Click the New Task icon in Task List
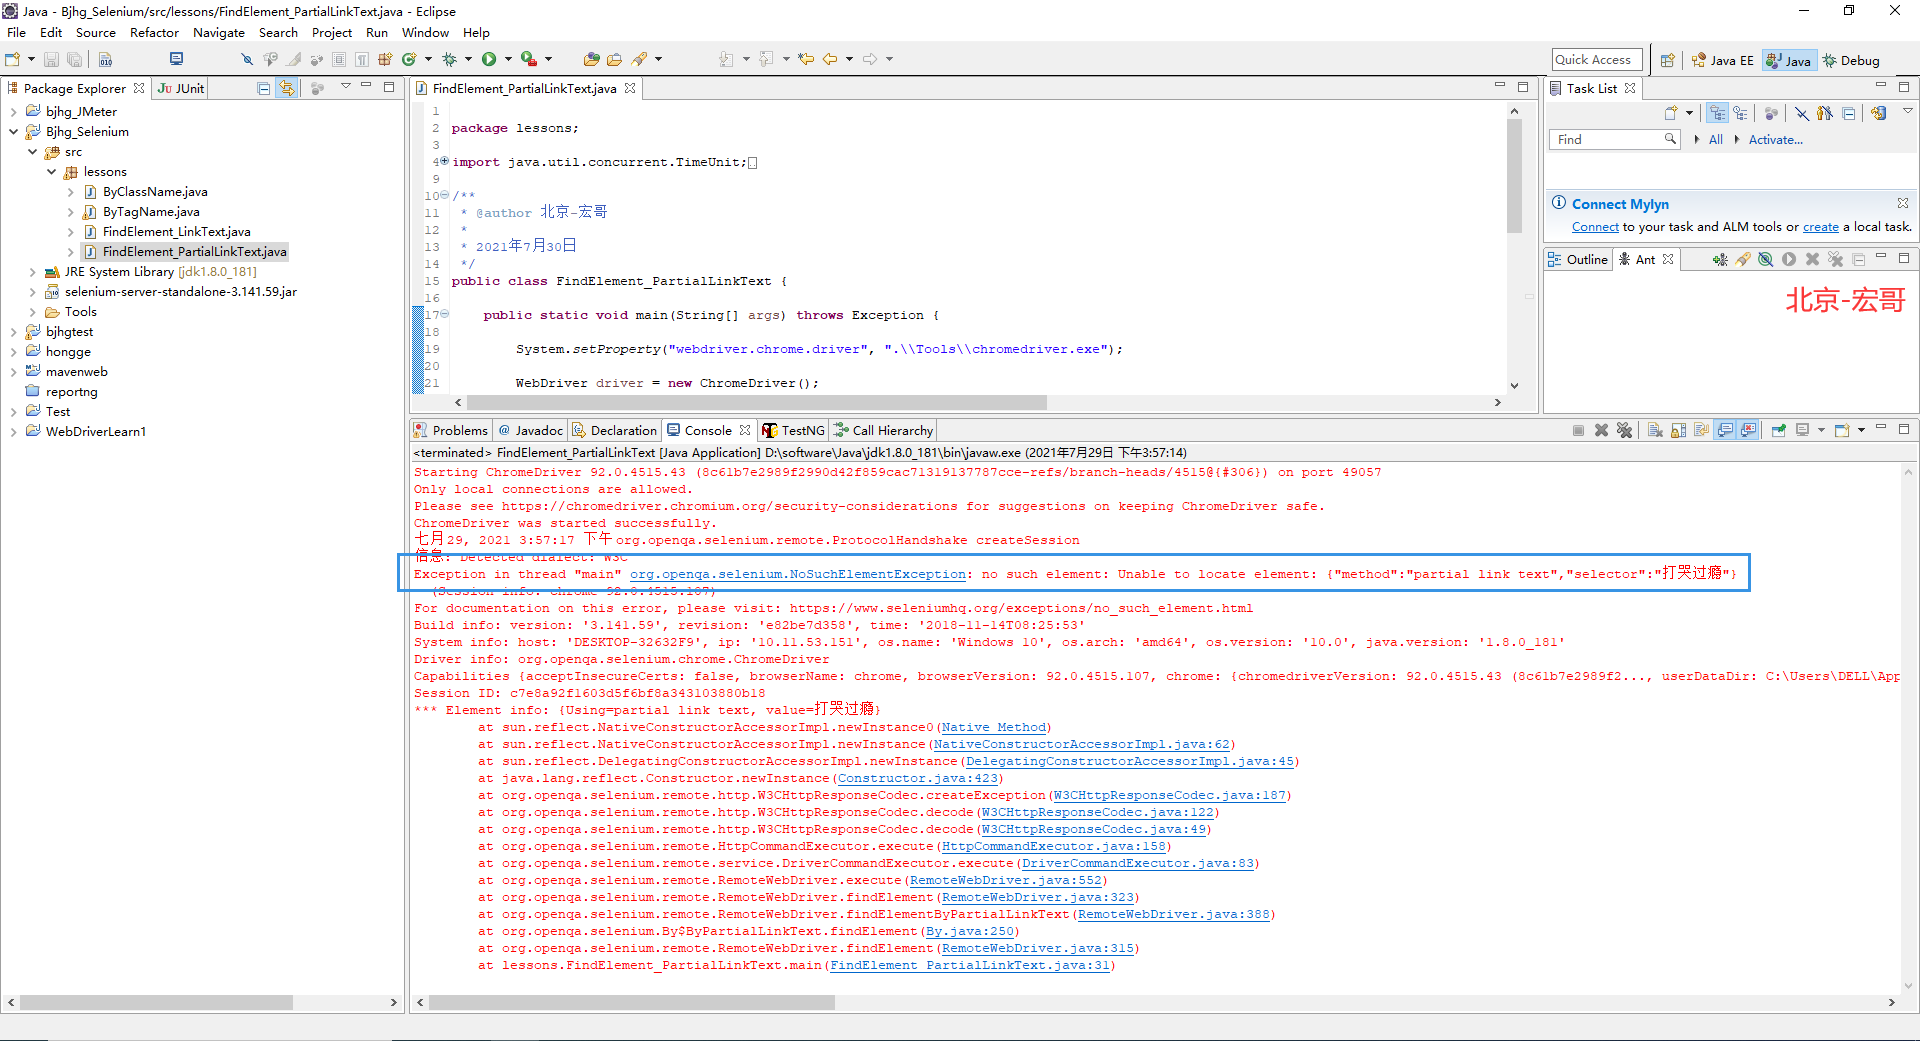 coord(1670,113)
